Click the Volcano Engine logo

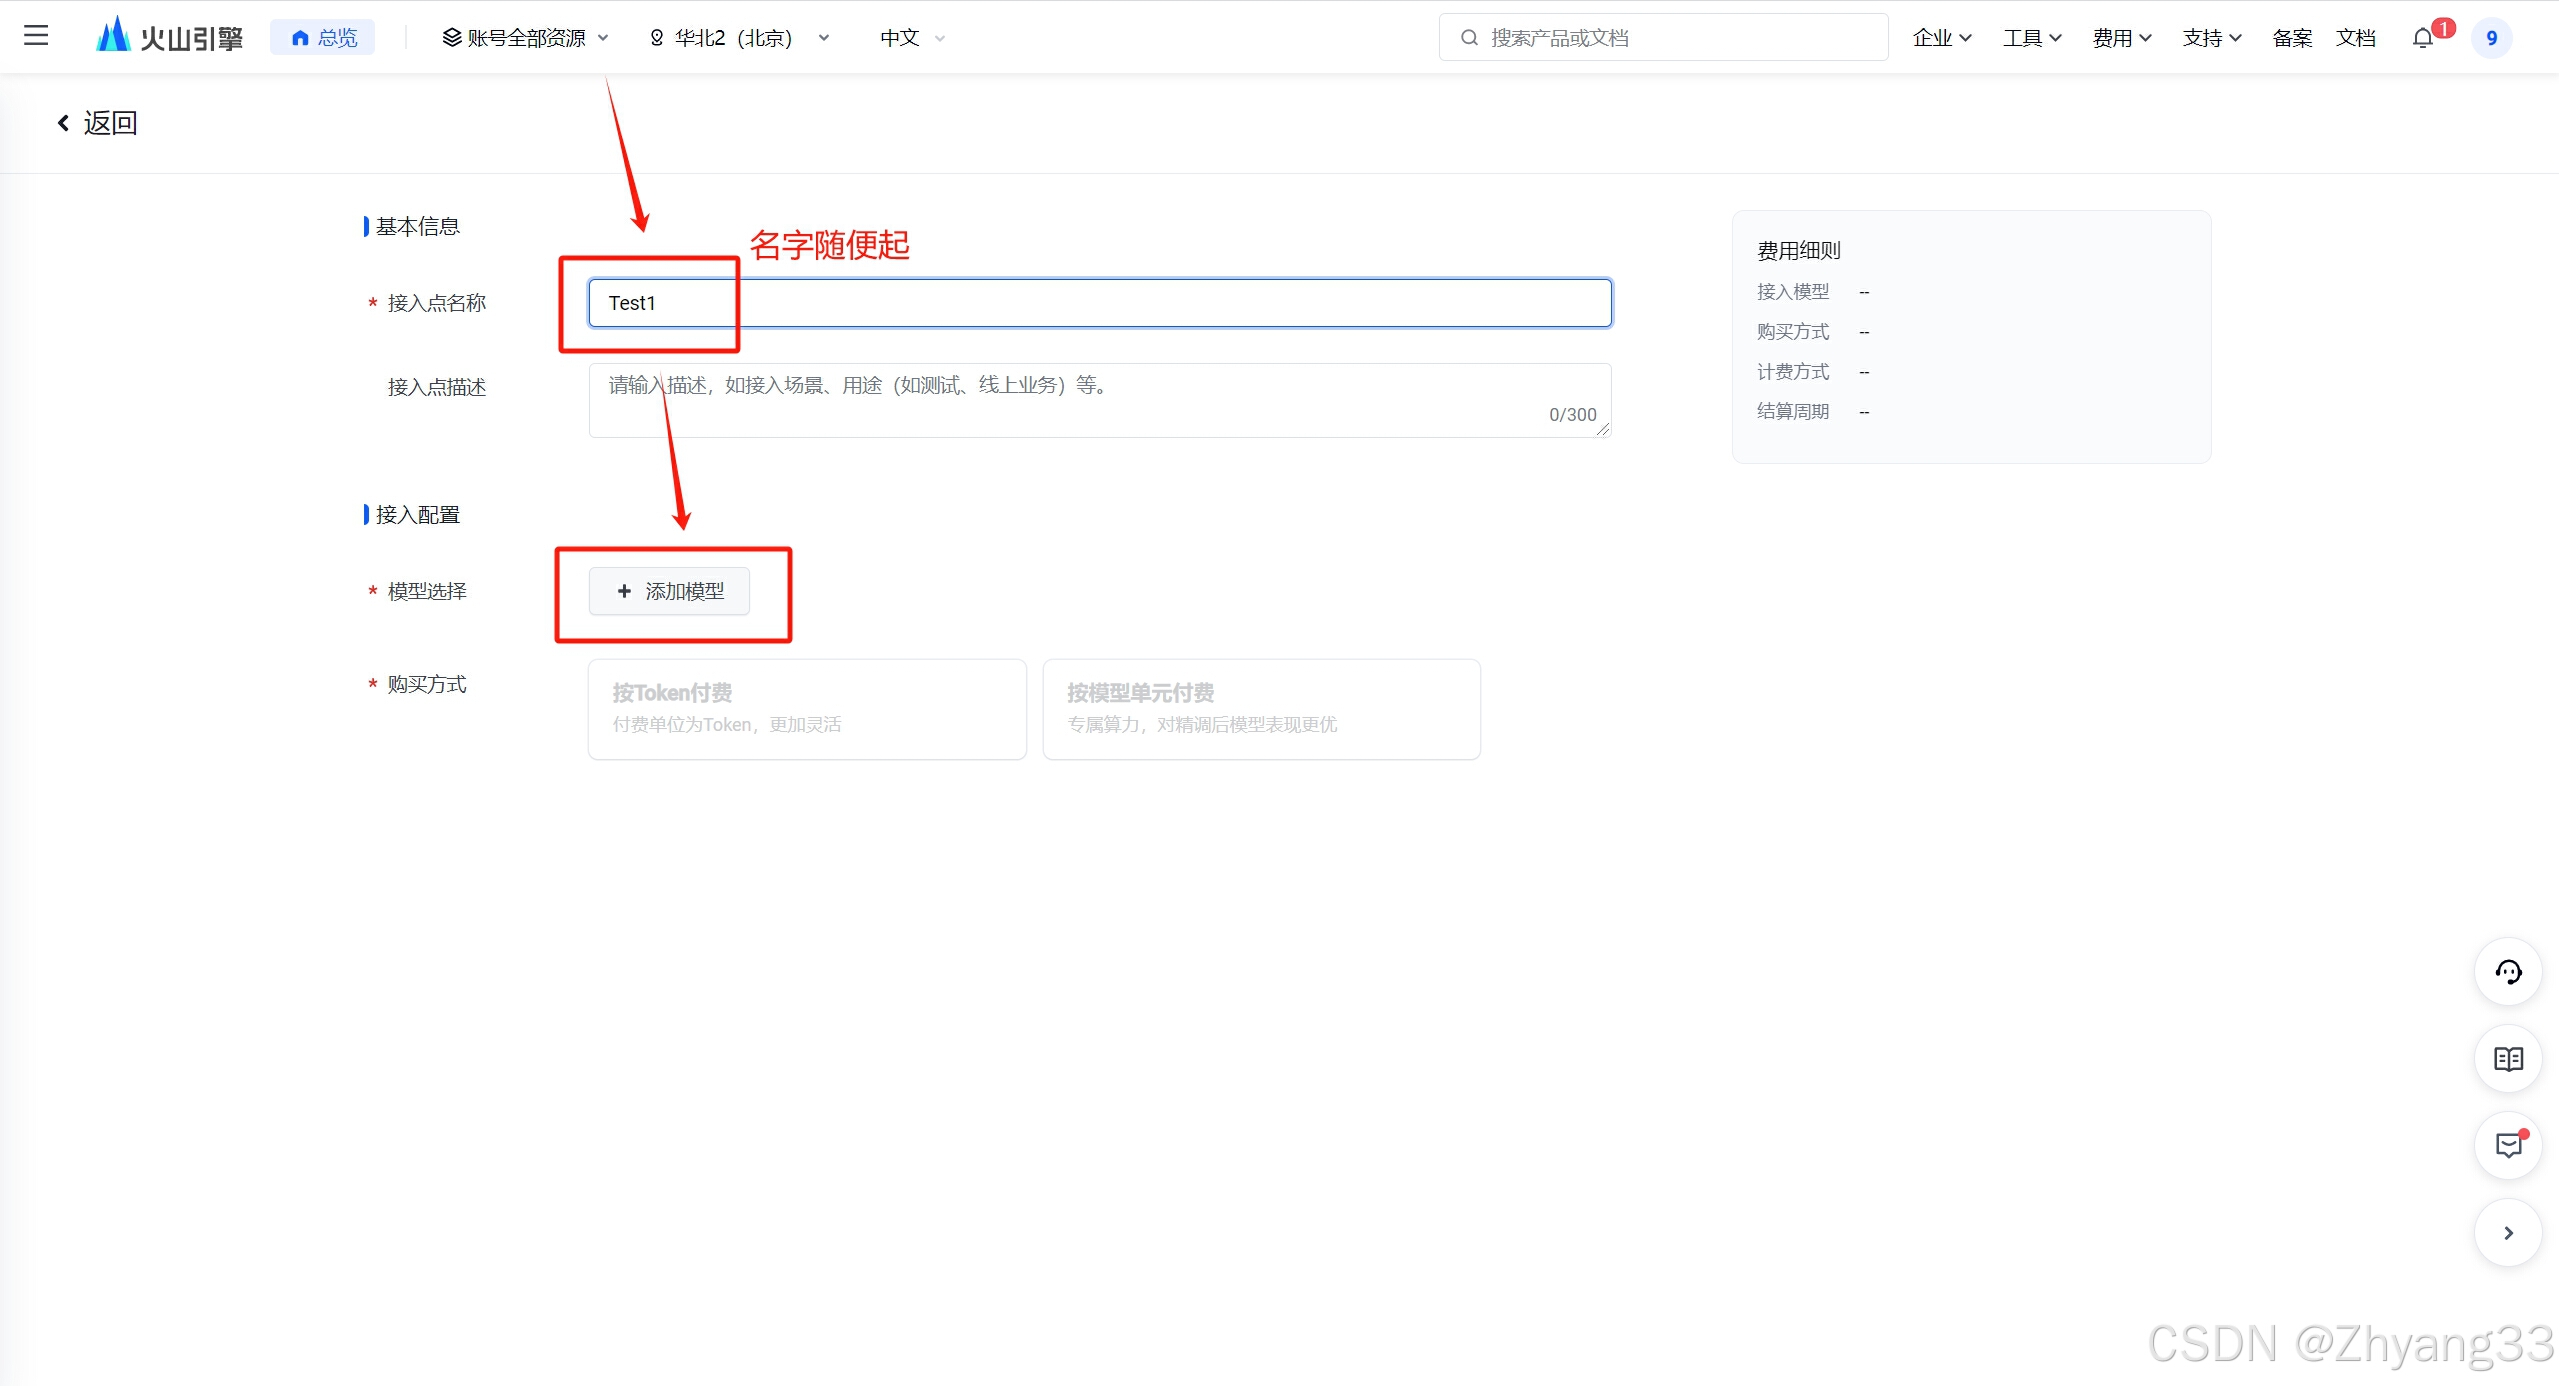click(x=169, y=37)
